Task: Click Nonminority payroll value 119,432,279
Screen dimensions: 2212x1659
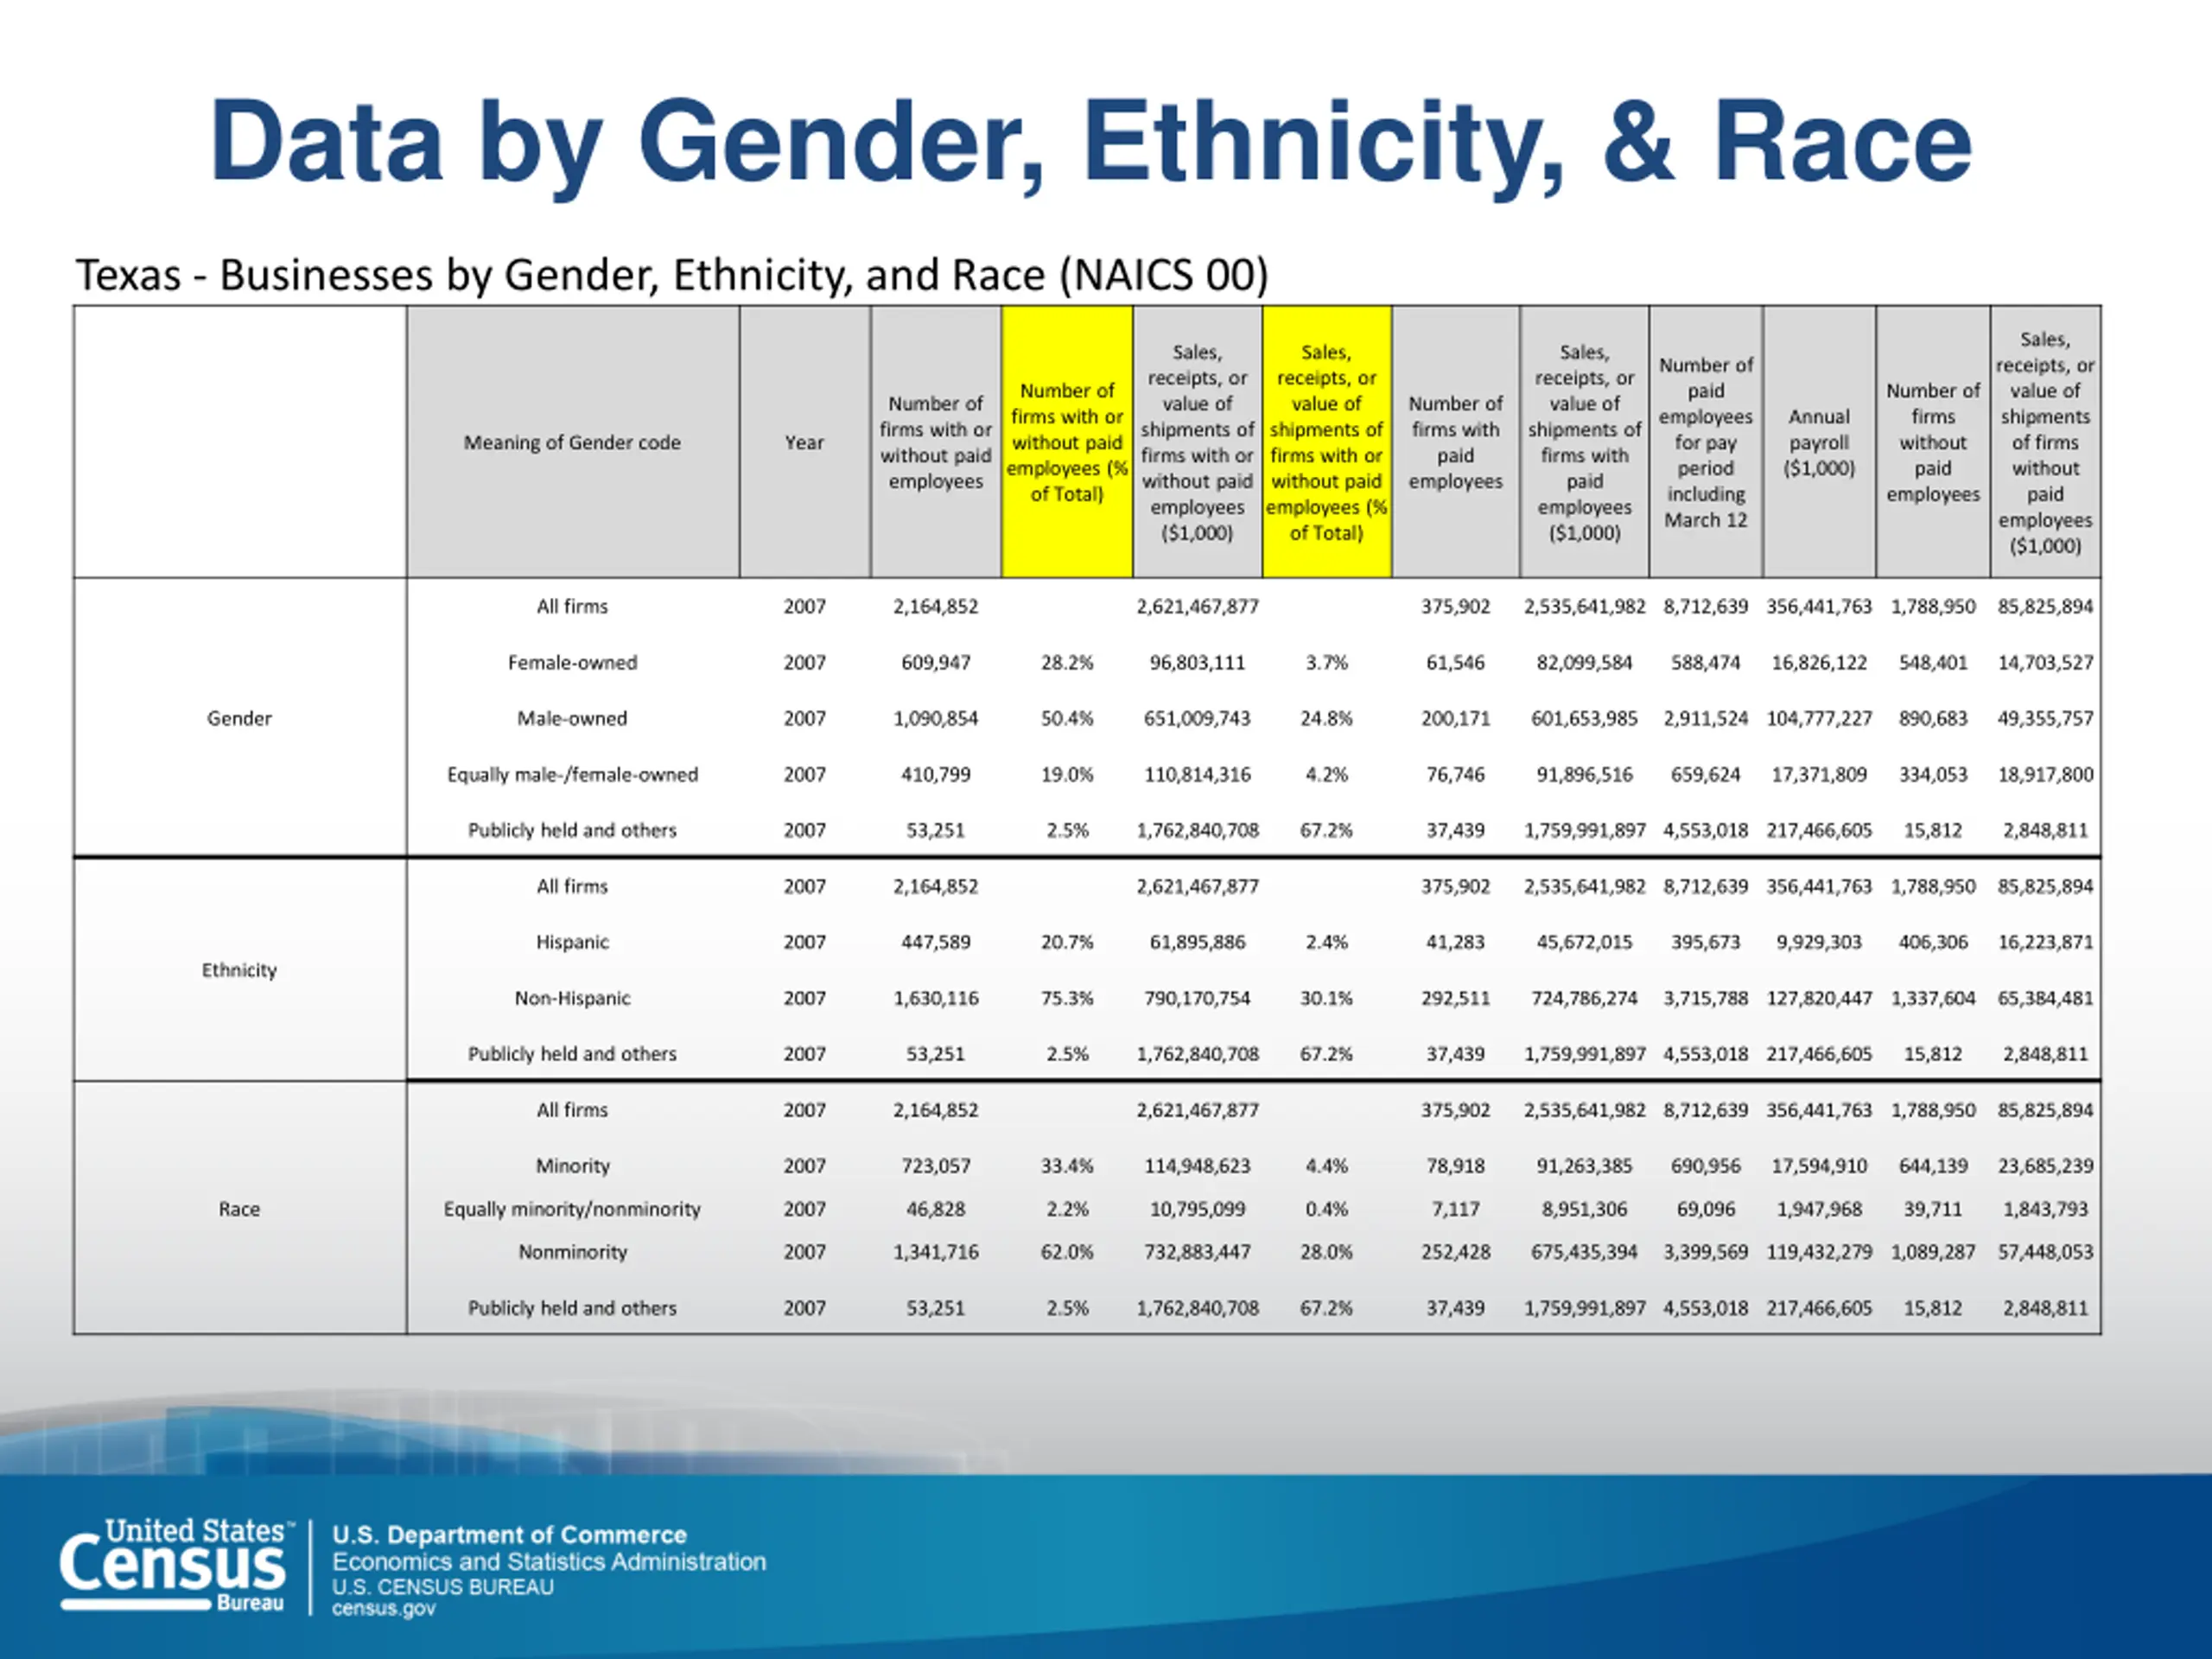Action: click(x=1819, y=1252)
